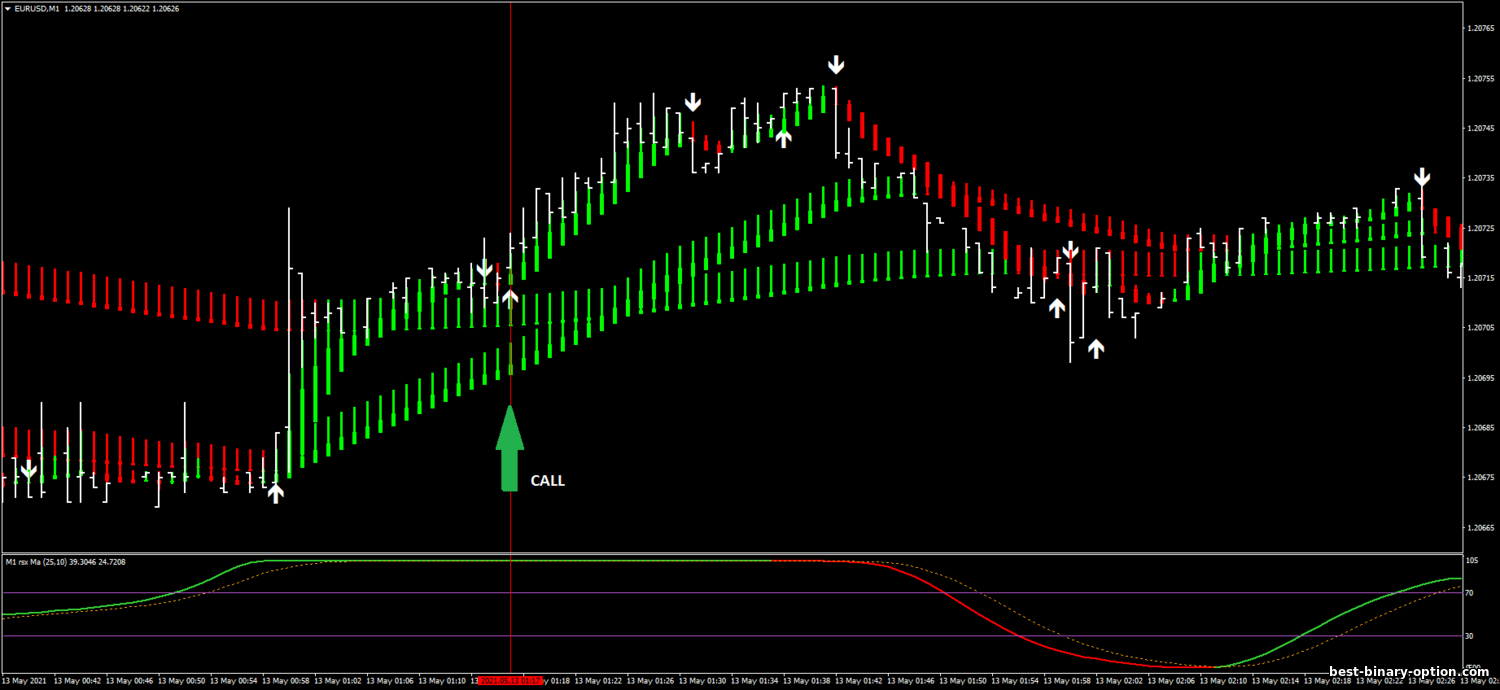Screen dimensions: 1500x690
Task: Click the white down arrow at far right near 02:22
Action: tap(1422, 178)
